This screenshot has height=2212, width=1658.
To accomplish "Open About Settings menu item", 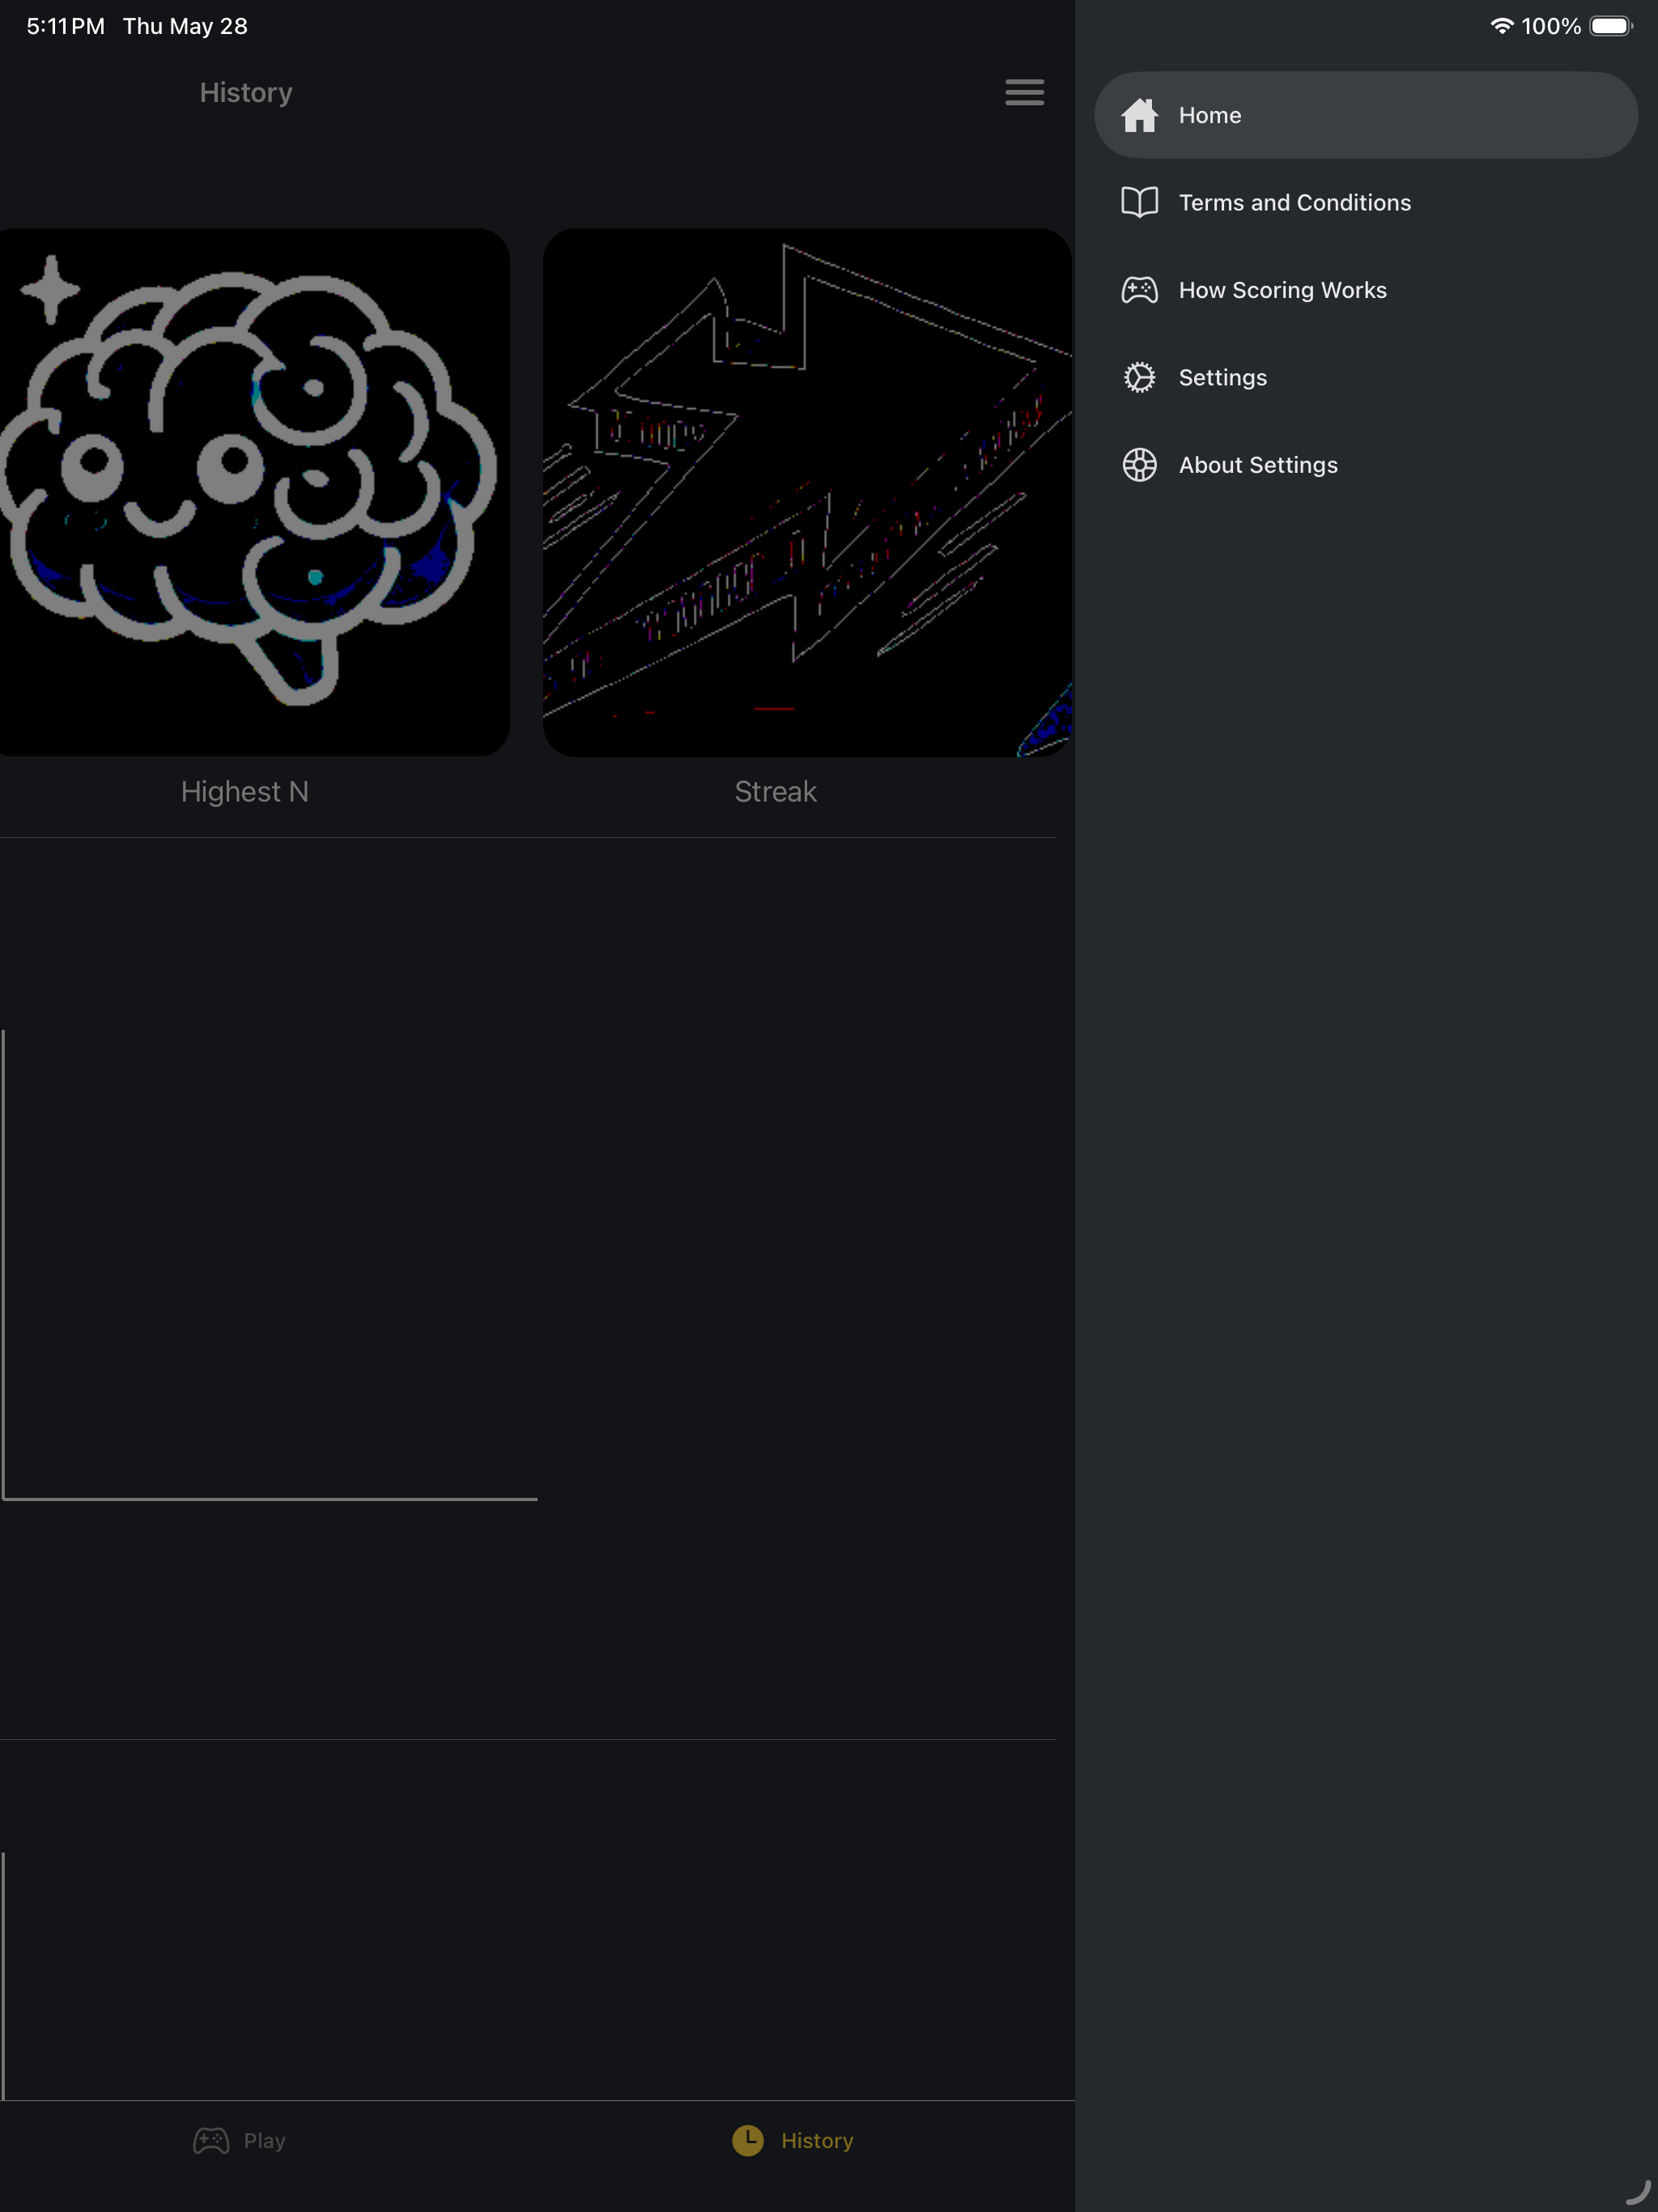I will click(x=1365, y=465).
